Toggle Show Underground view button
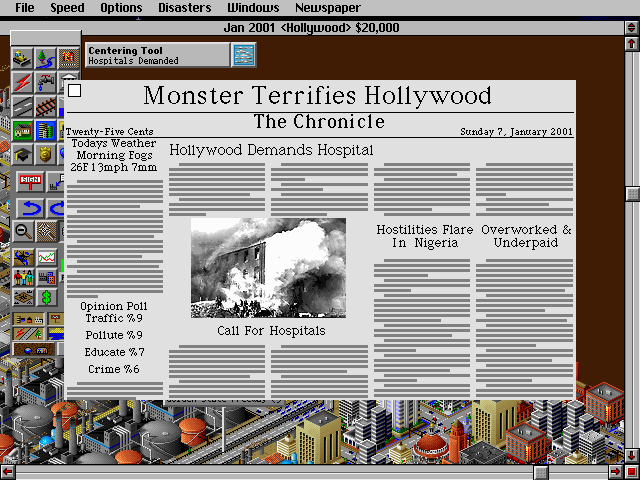Image resolution: width=640 pixels, height=480 pixels. click(33, 349)
